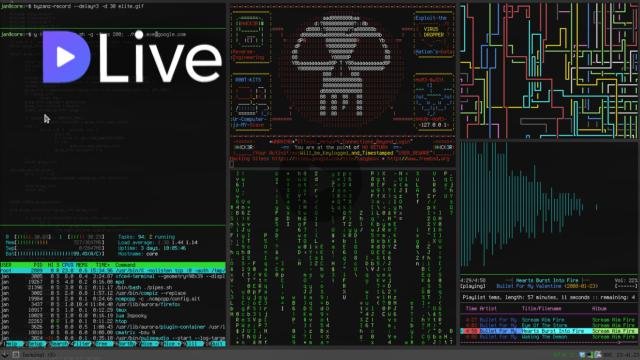Screen dimensions: 640x360
Task: Click the 127.0.0.1 text in the ASCII banner
Action: [434, 125]
